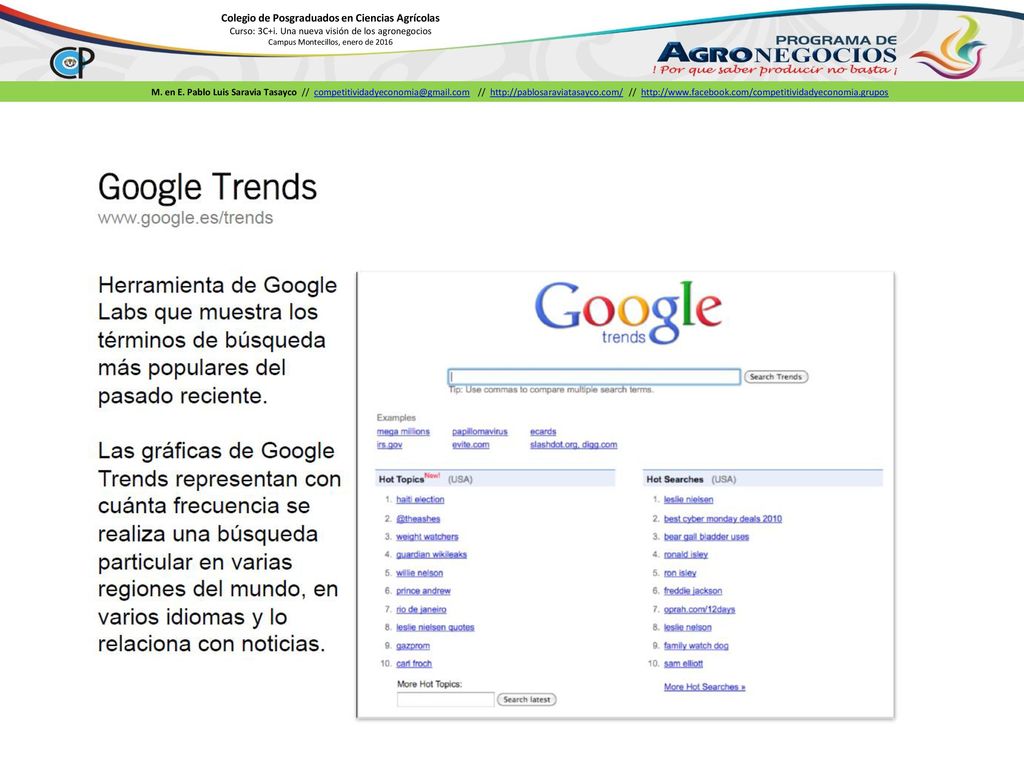Screen dimensions: 1024x768
Task: Open the More Hot Searches link
Action: 704,687
